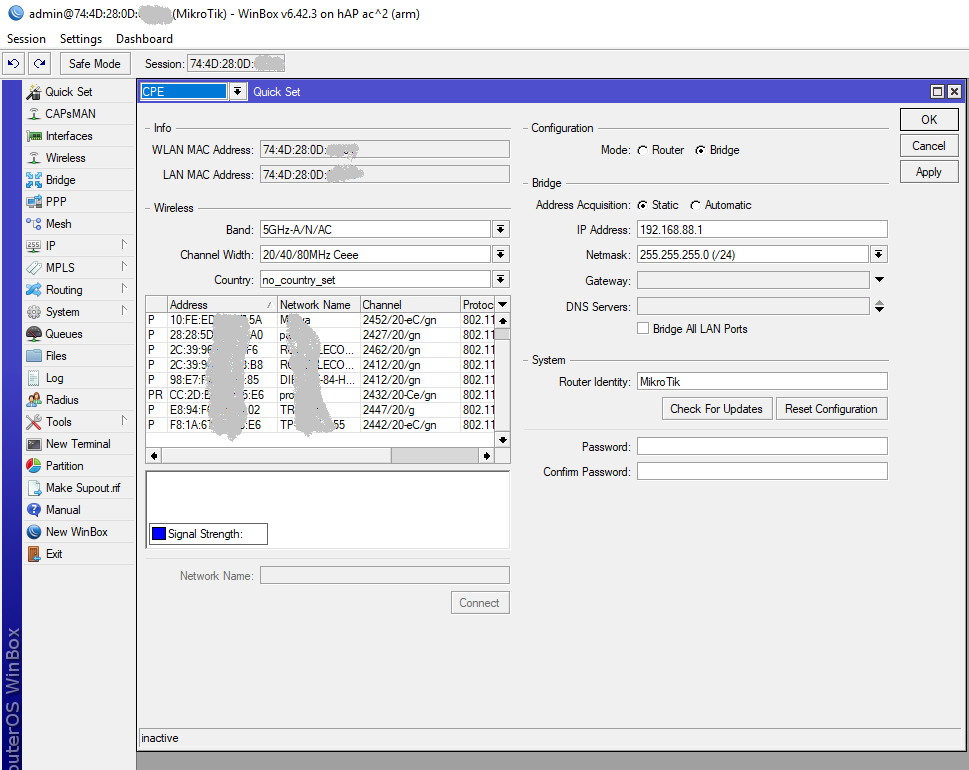969x770 pixels.
Task: Select row with channel 2427/20/gn
Action: pos(320,335)
